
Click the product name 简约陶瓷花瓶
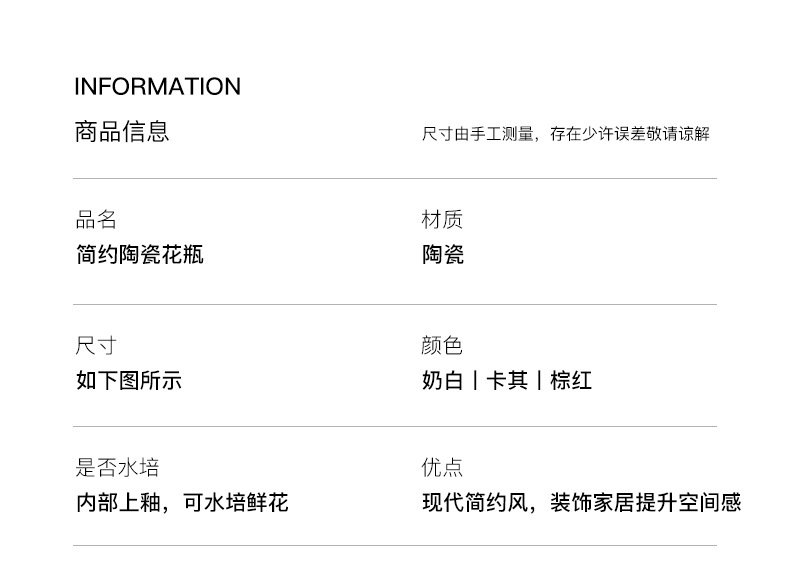click(139, 255)
